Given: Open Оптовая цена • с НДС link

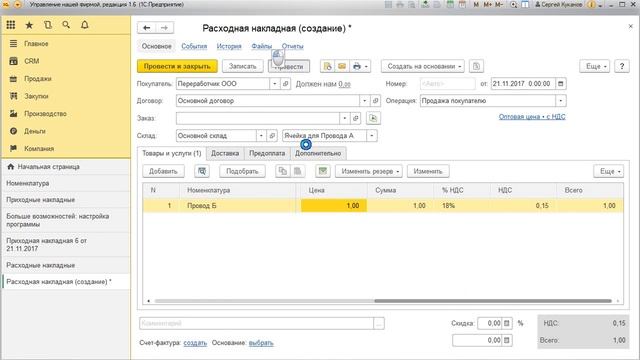Looking at the screenshot, I should 532,117.
